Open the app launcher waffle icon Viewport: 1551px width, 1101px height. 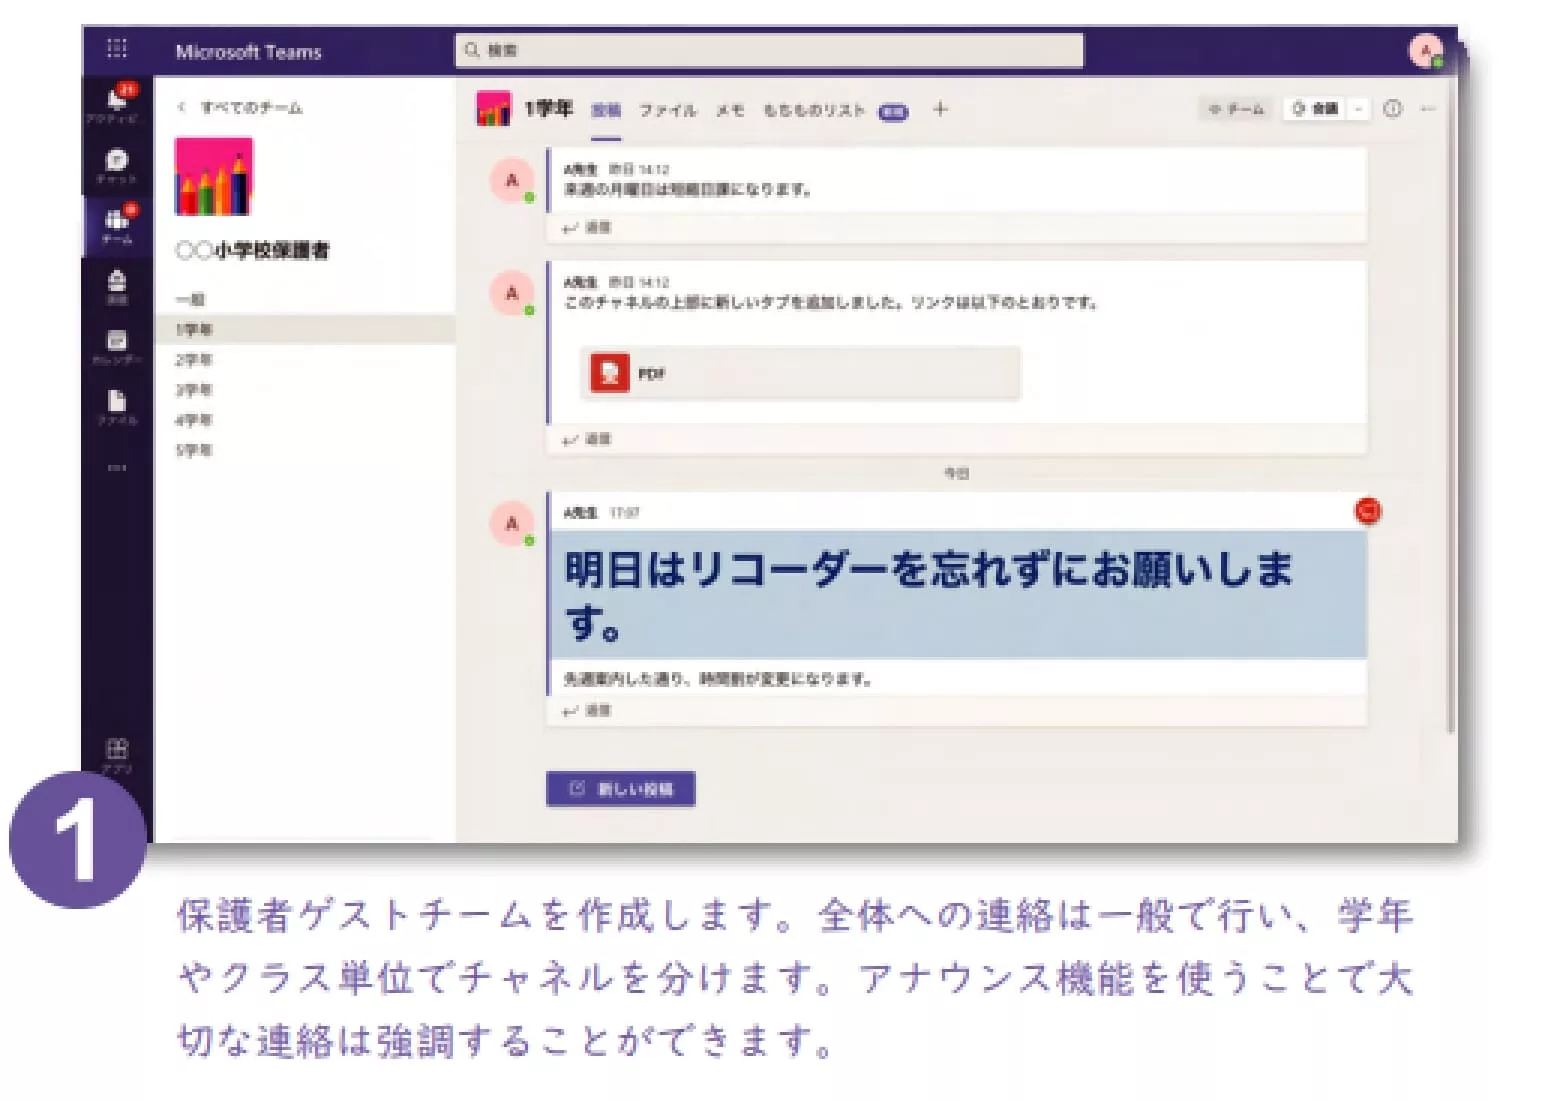117,49
